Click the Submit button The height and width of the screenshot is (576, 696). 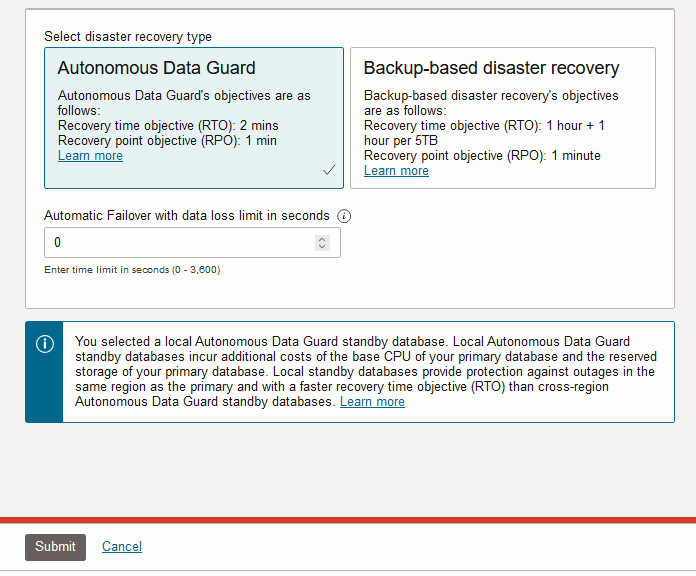click(55, 547)
